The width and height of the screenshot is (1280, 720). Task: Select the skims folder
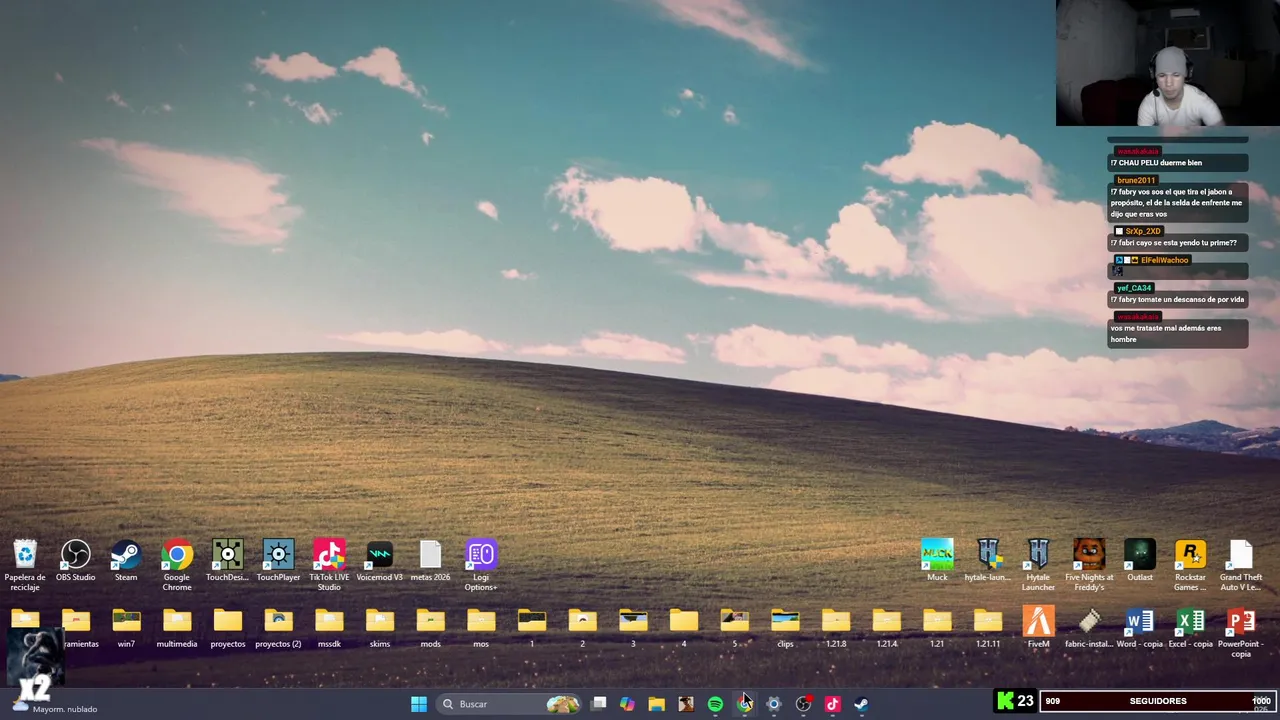coord(380,628)
